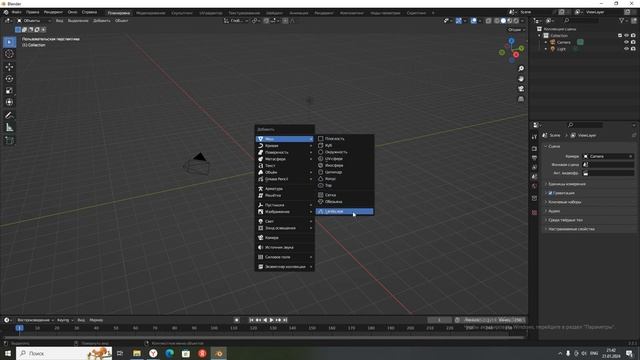
Task: Open Microsoft Edge from taskbar
Action: [169, 353]
